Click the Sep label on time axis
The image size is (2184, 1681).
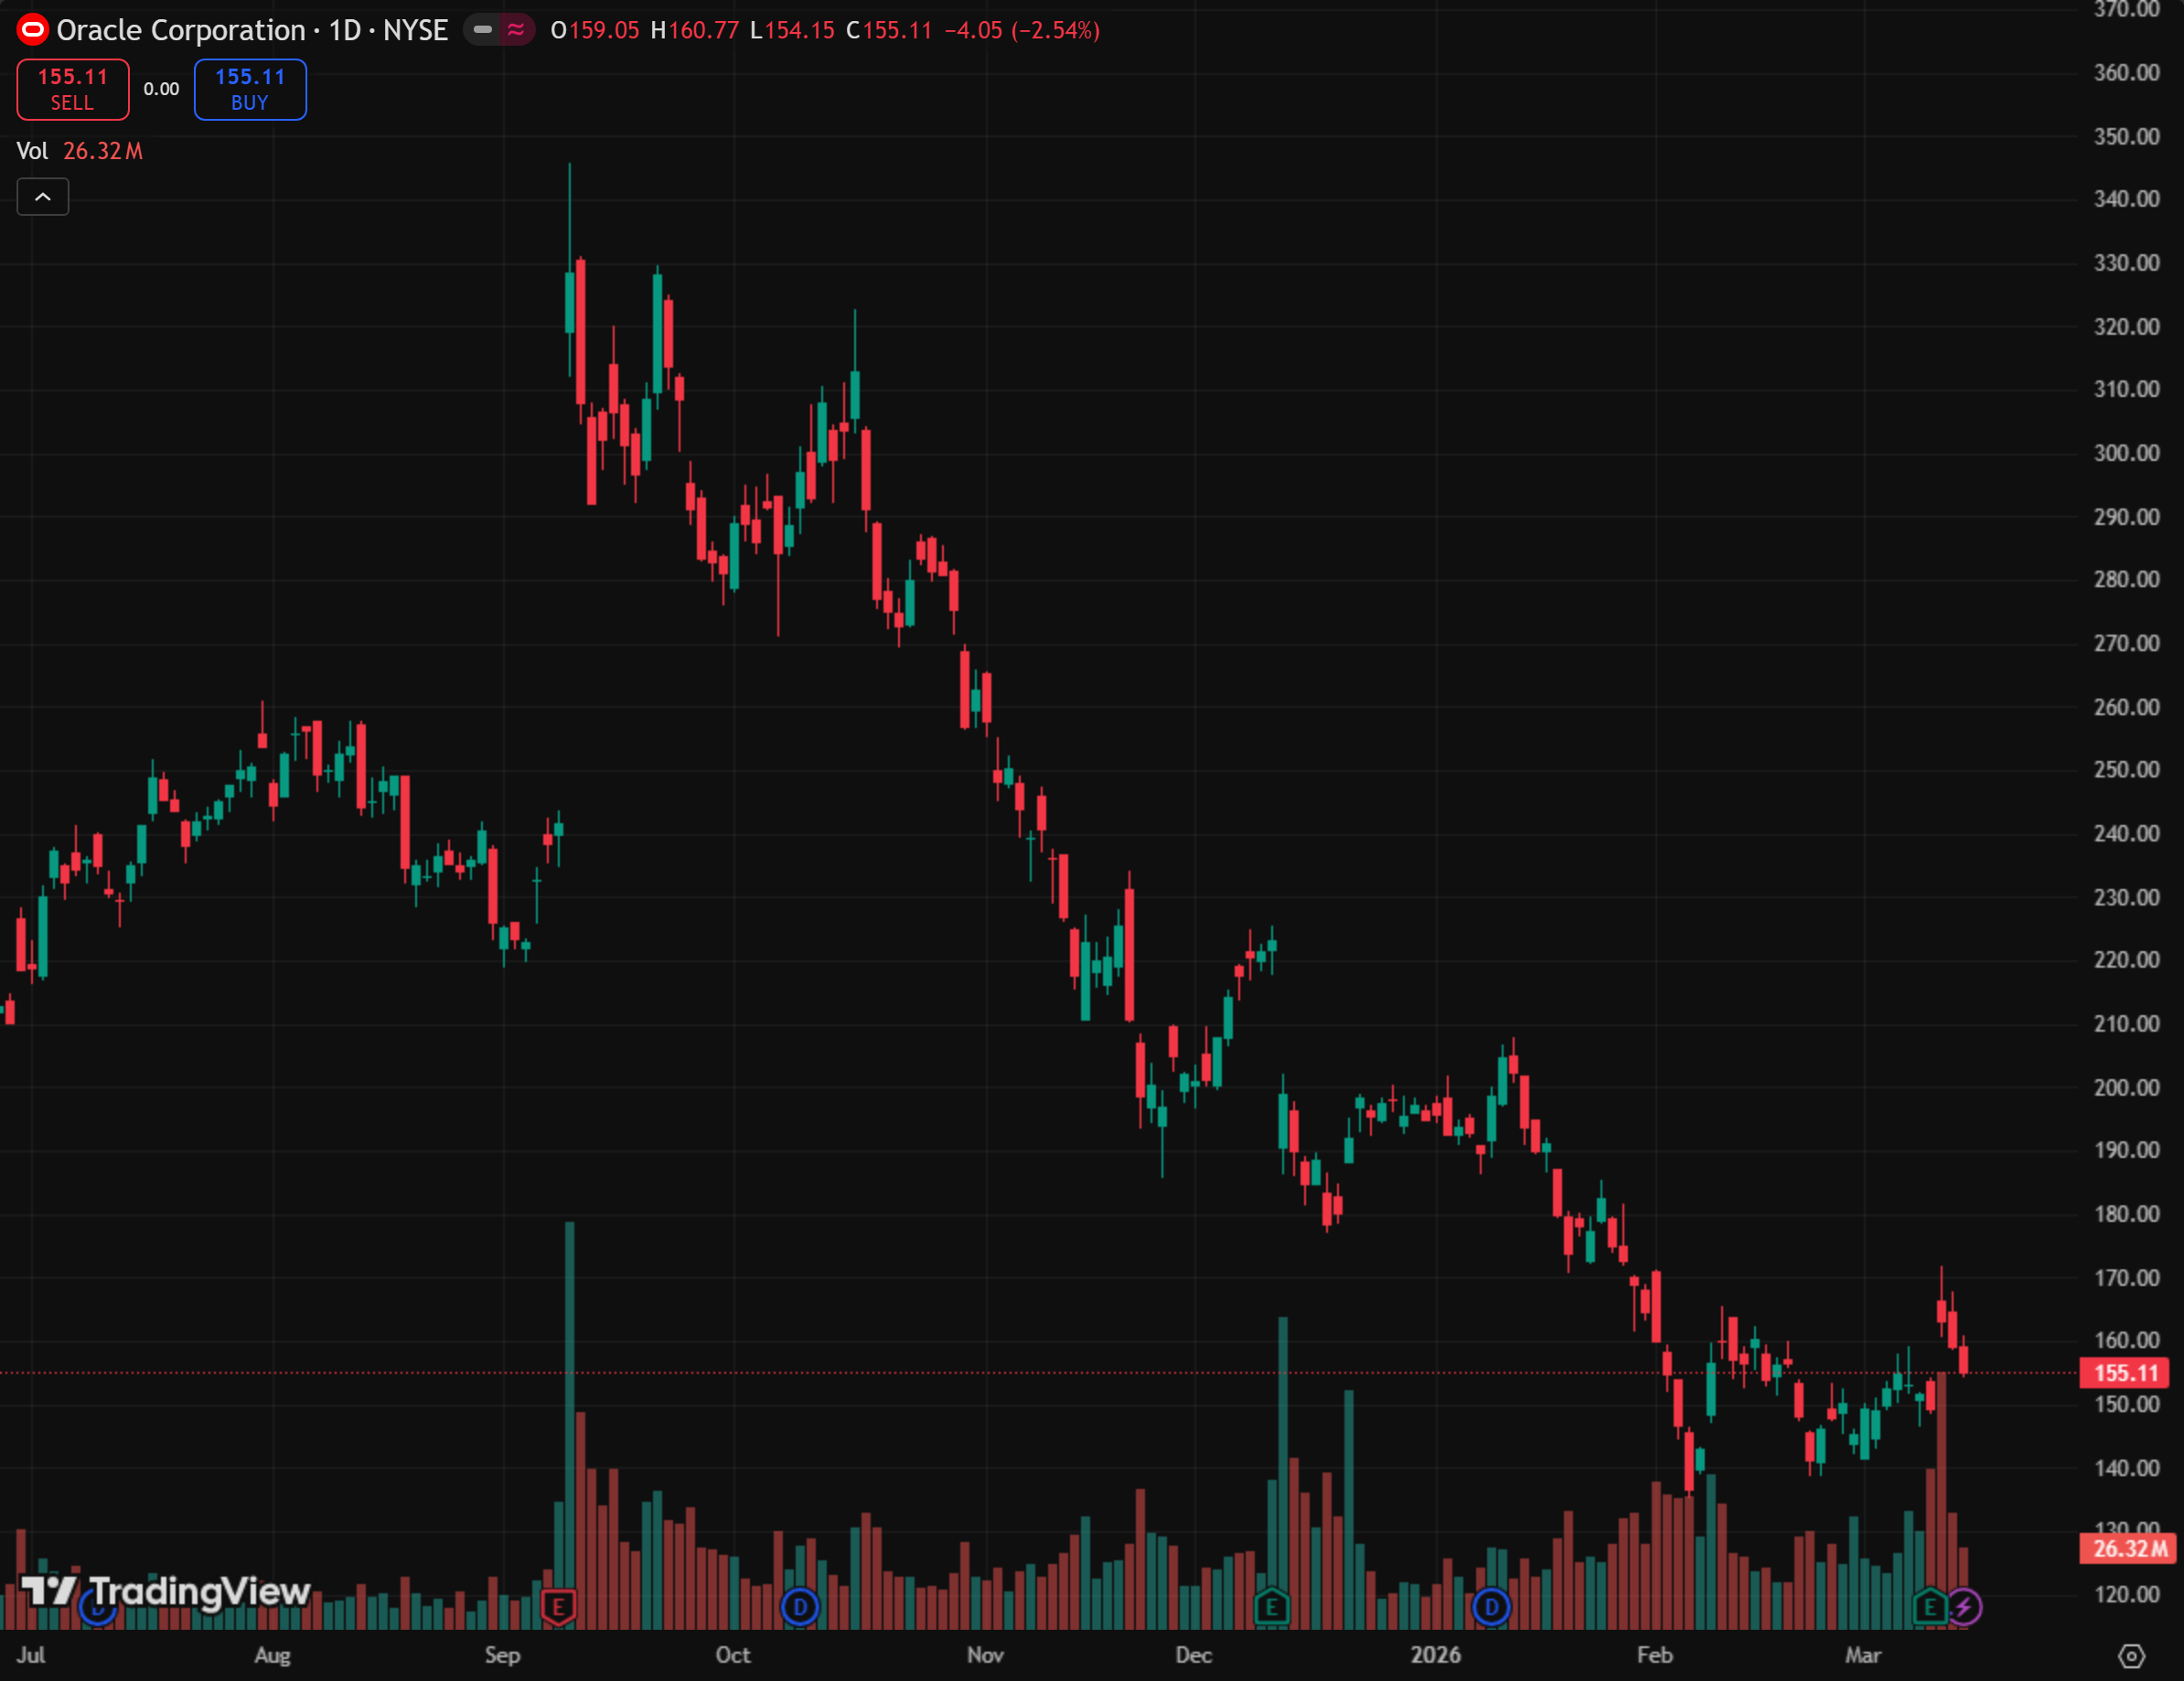point(502,1655)
